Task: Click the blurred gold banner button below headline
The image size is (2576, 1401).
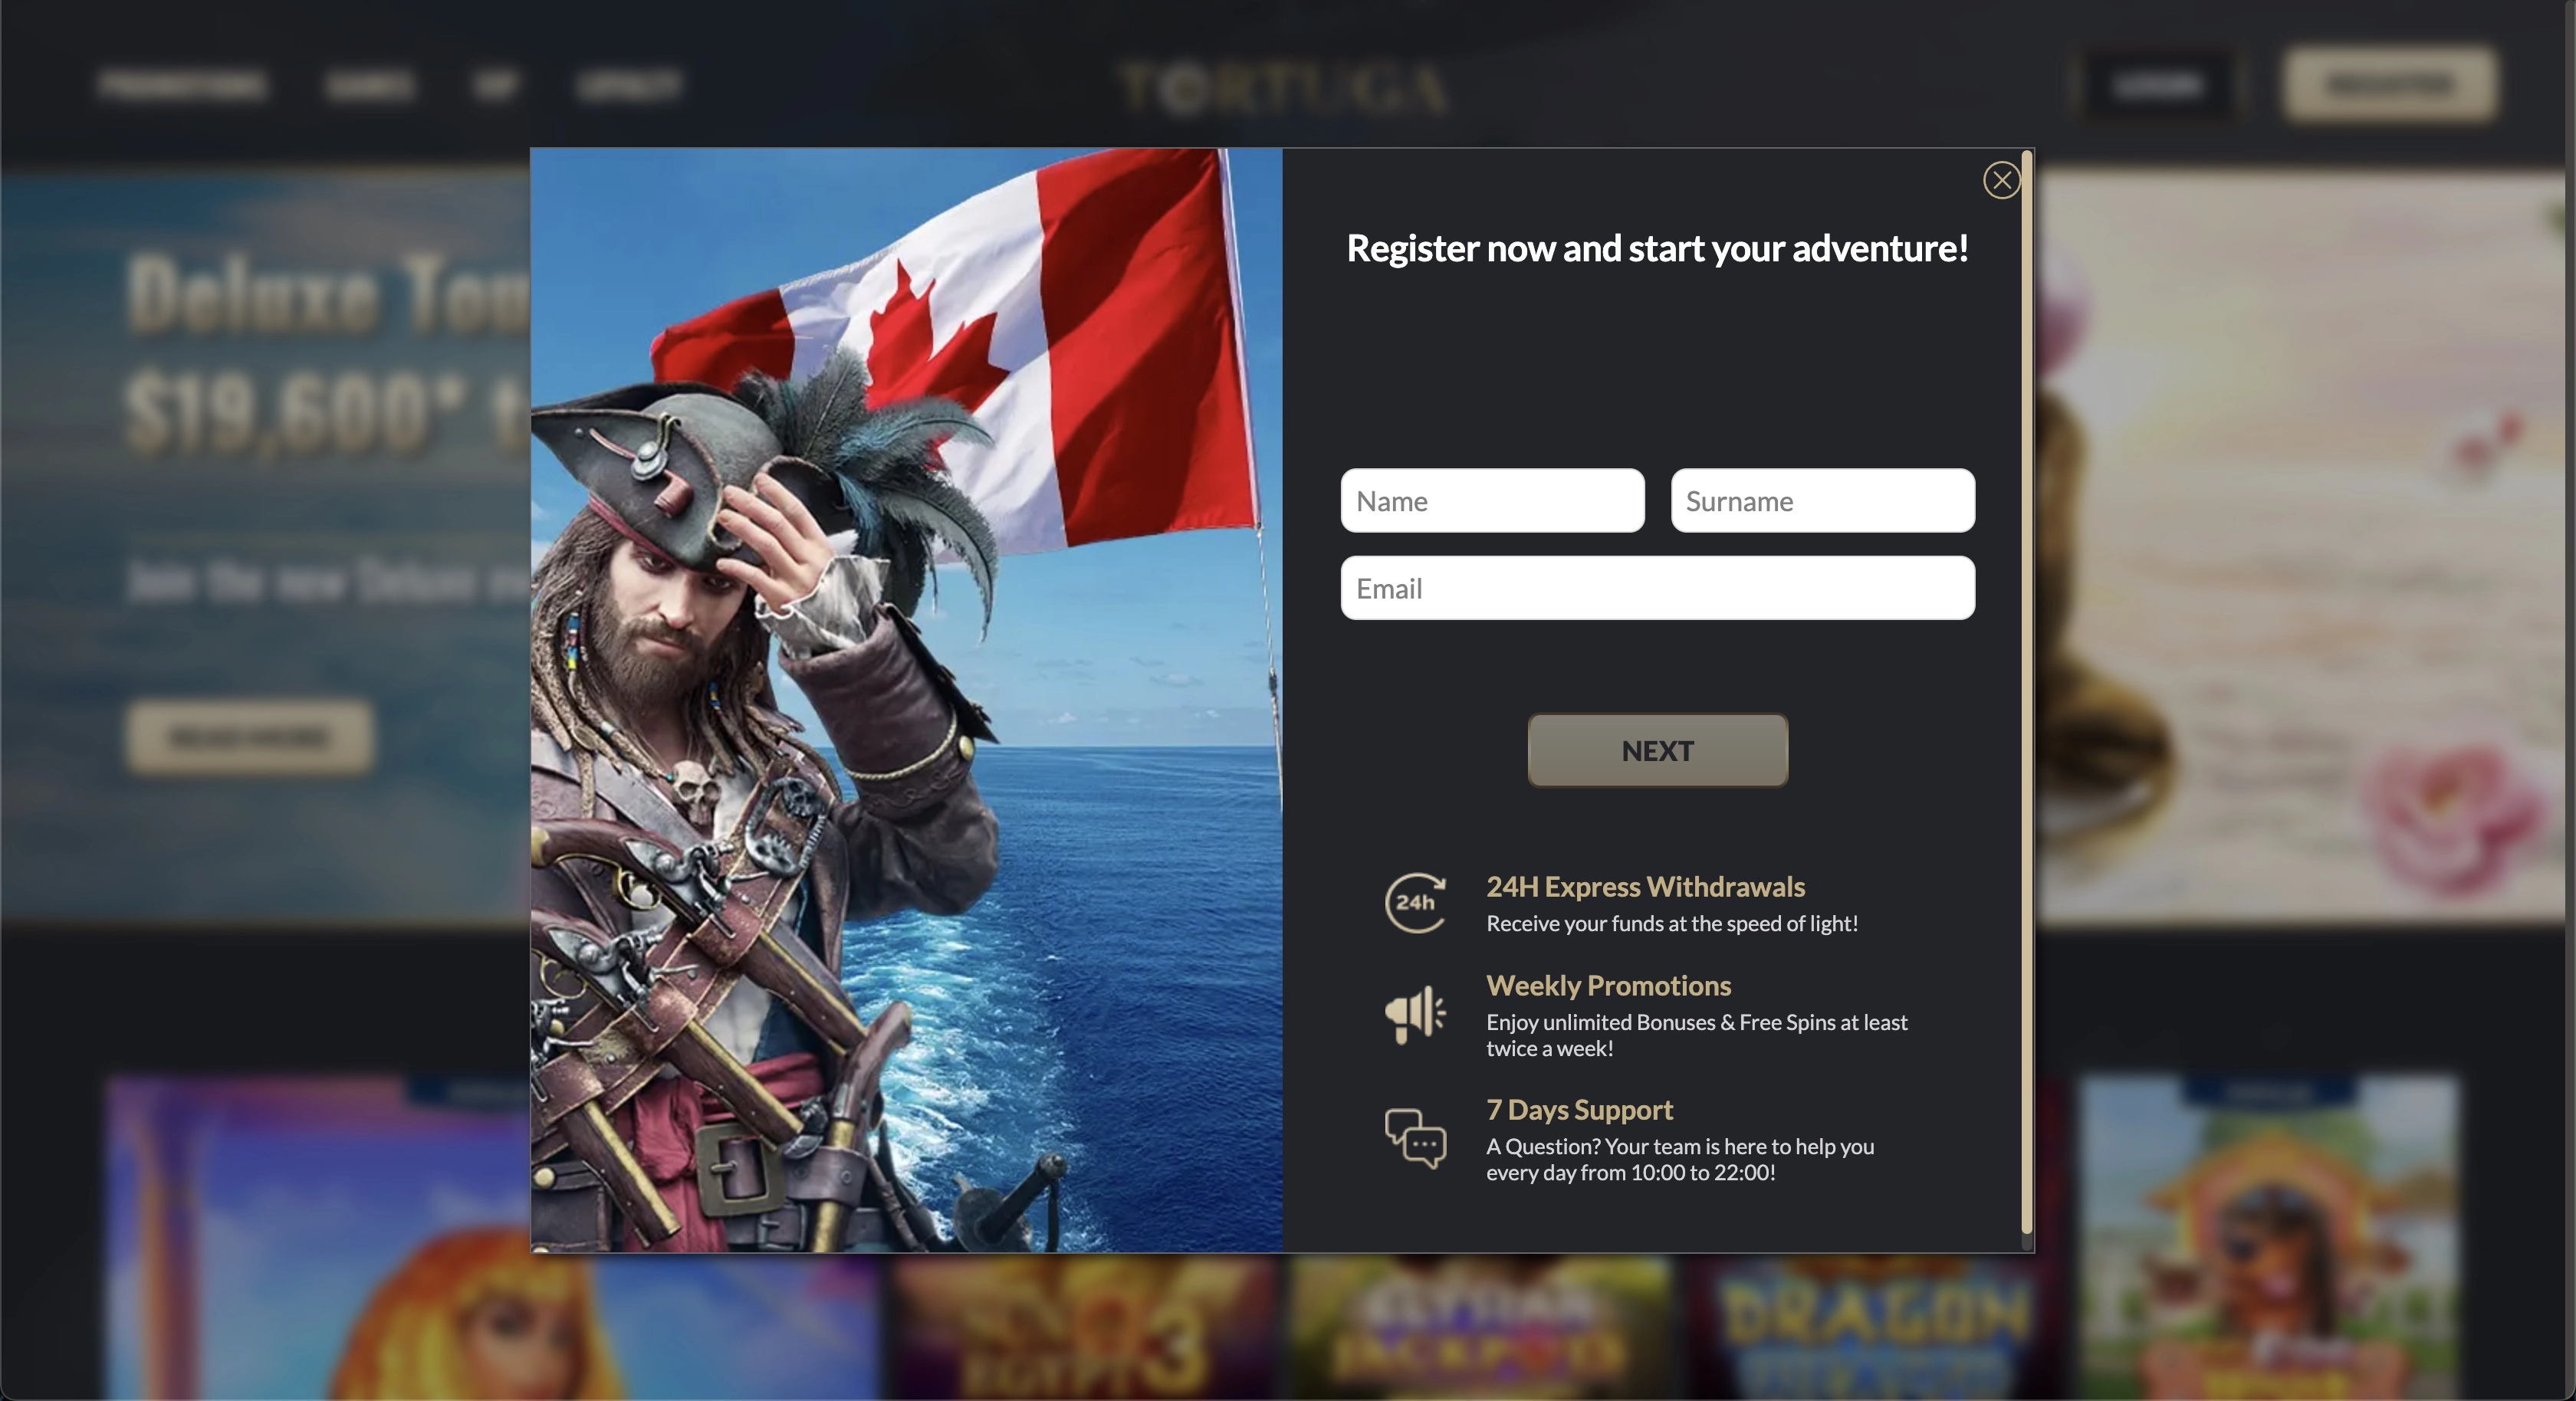Action: coord(249,737)
